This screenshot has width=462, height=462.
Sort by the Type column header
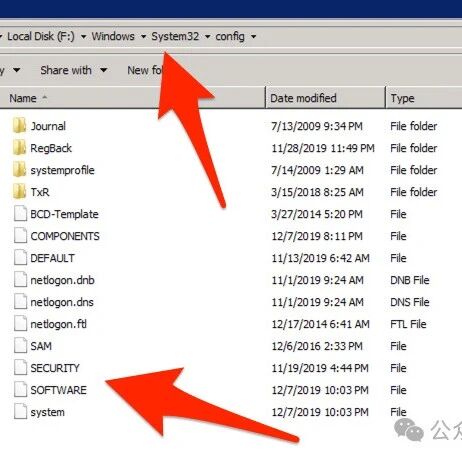click(x=402, y=98)
